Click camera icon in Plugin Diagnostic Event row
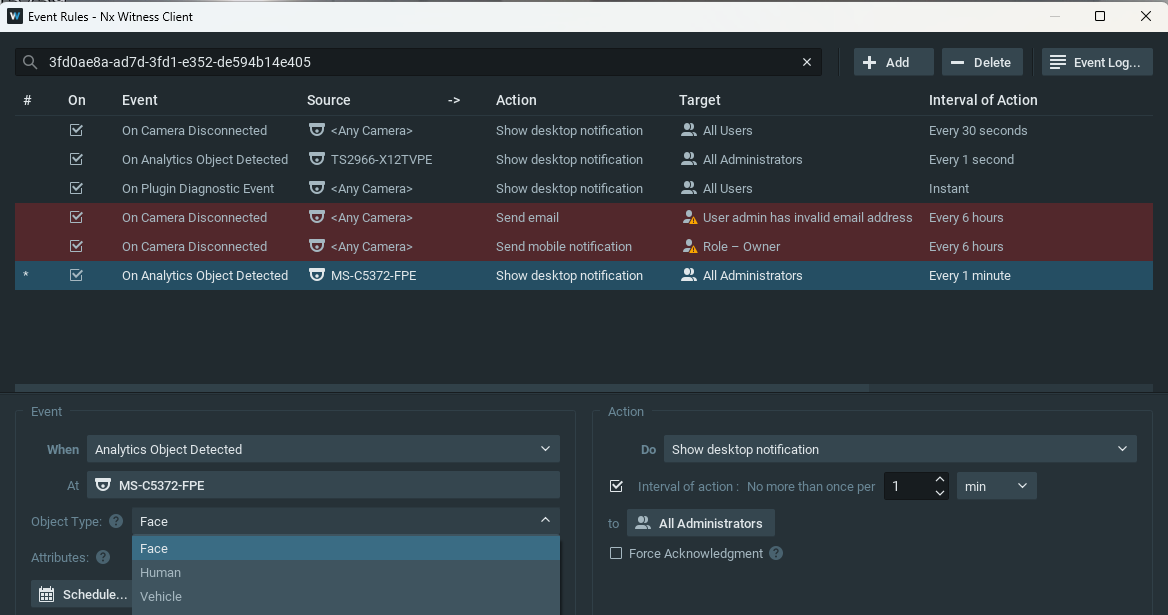Image resolution: width=1168 pixels, height=615 pixels. pyautogui.click(x=317, y=188)
